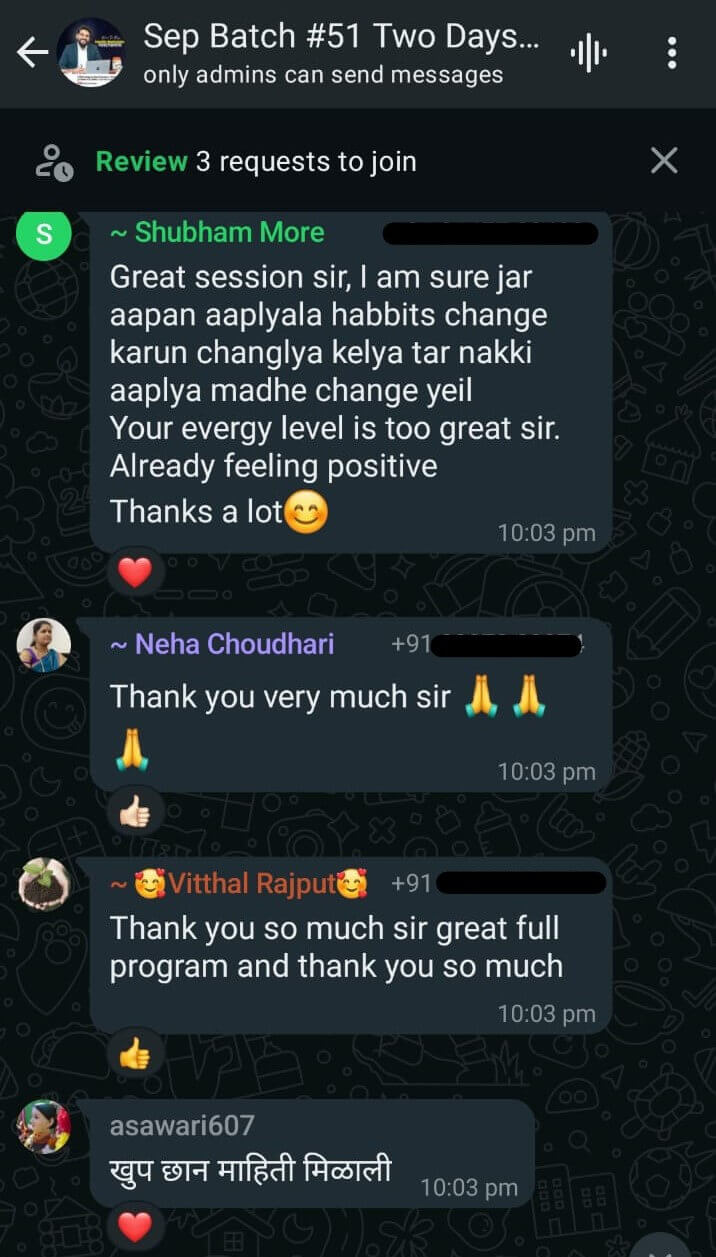The image size is (716, 1257).
Task: View heart reaction on Shubham's message
Action: pos(135,573)
